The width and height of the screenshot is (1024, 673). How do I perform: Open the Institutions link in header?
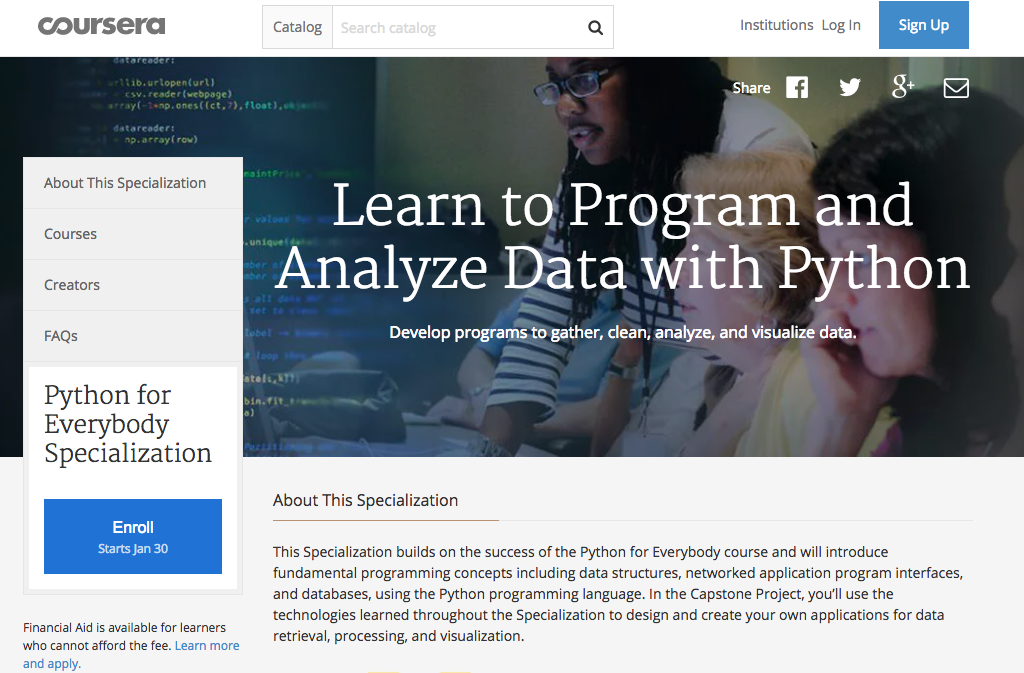pyautogui.click(x=776, y=25)
